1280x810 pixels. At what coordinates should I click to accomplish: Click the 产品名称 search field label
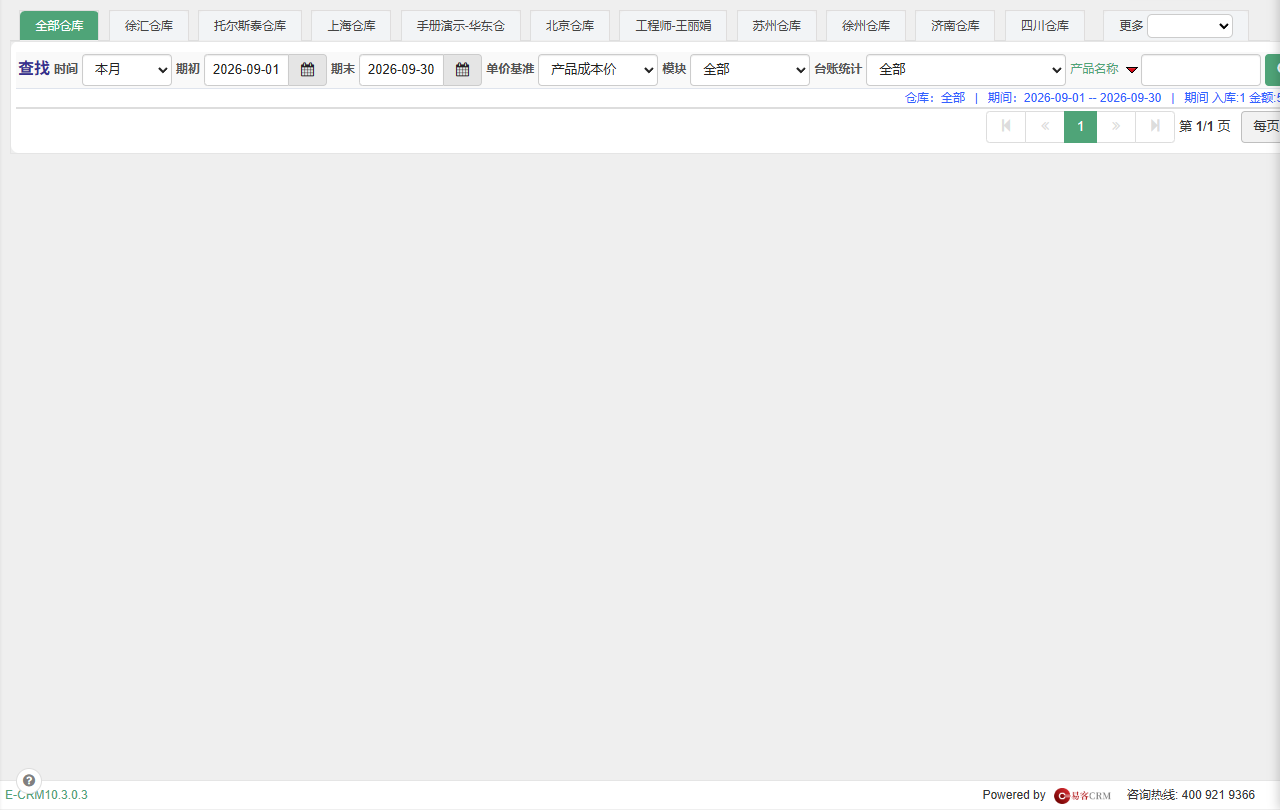pyautogui.click(x=1094, y=69)
